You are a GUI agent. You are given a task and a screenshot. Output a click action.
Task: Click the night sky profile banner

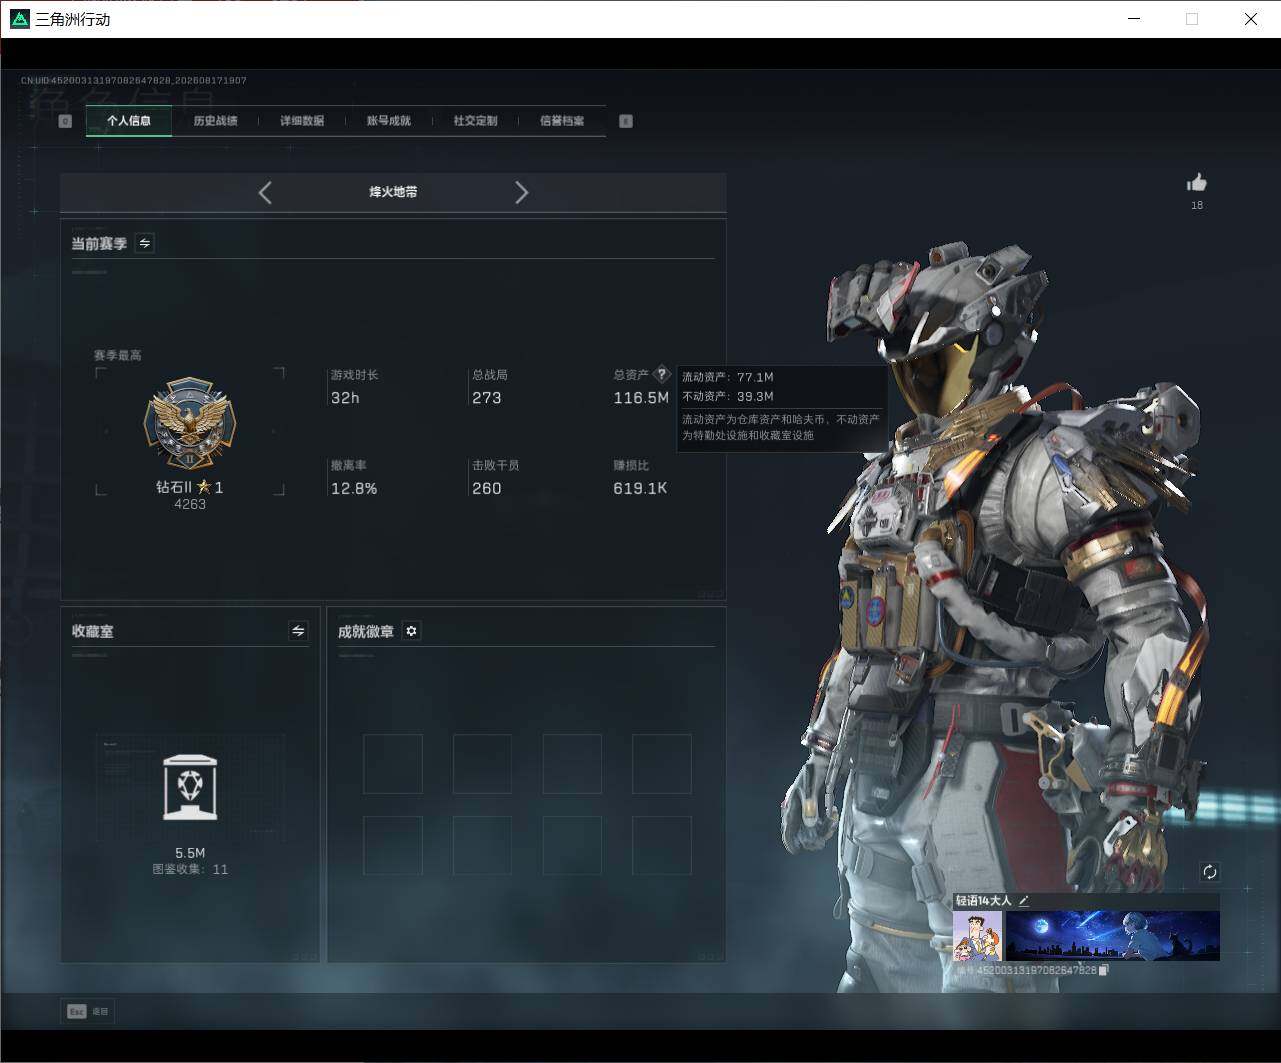pos(1112,936)
